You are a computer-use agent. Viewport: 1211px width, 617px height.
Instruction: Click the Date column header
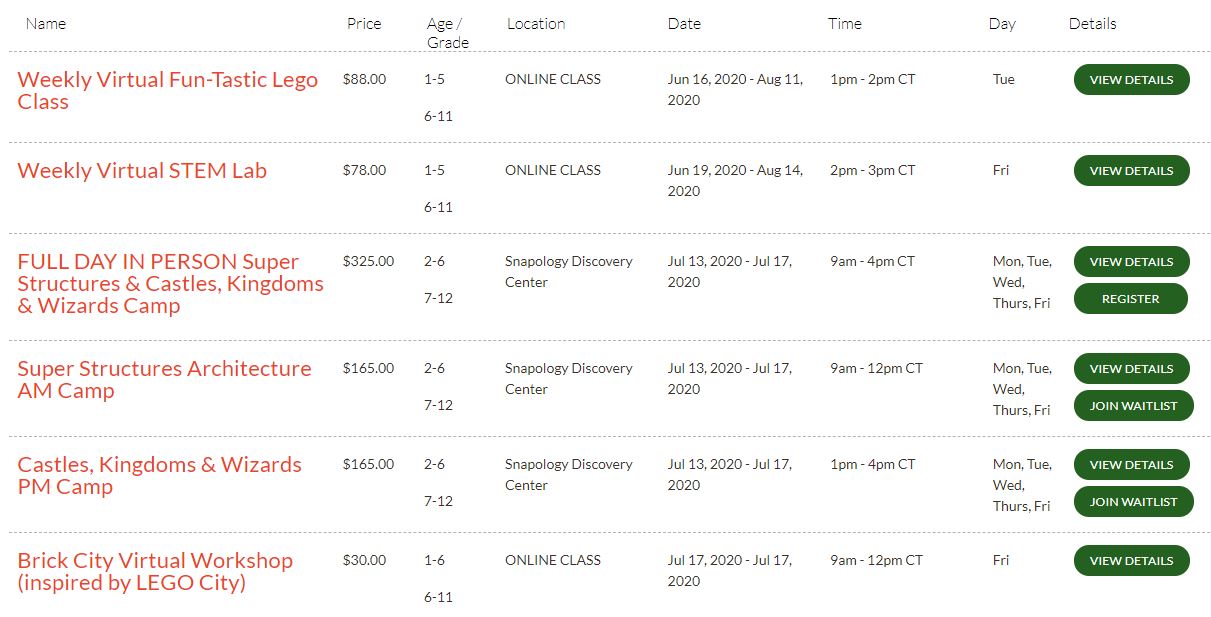684,23
